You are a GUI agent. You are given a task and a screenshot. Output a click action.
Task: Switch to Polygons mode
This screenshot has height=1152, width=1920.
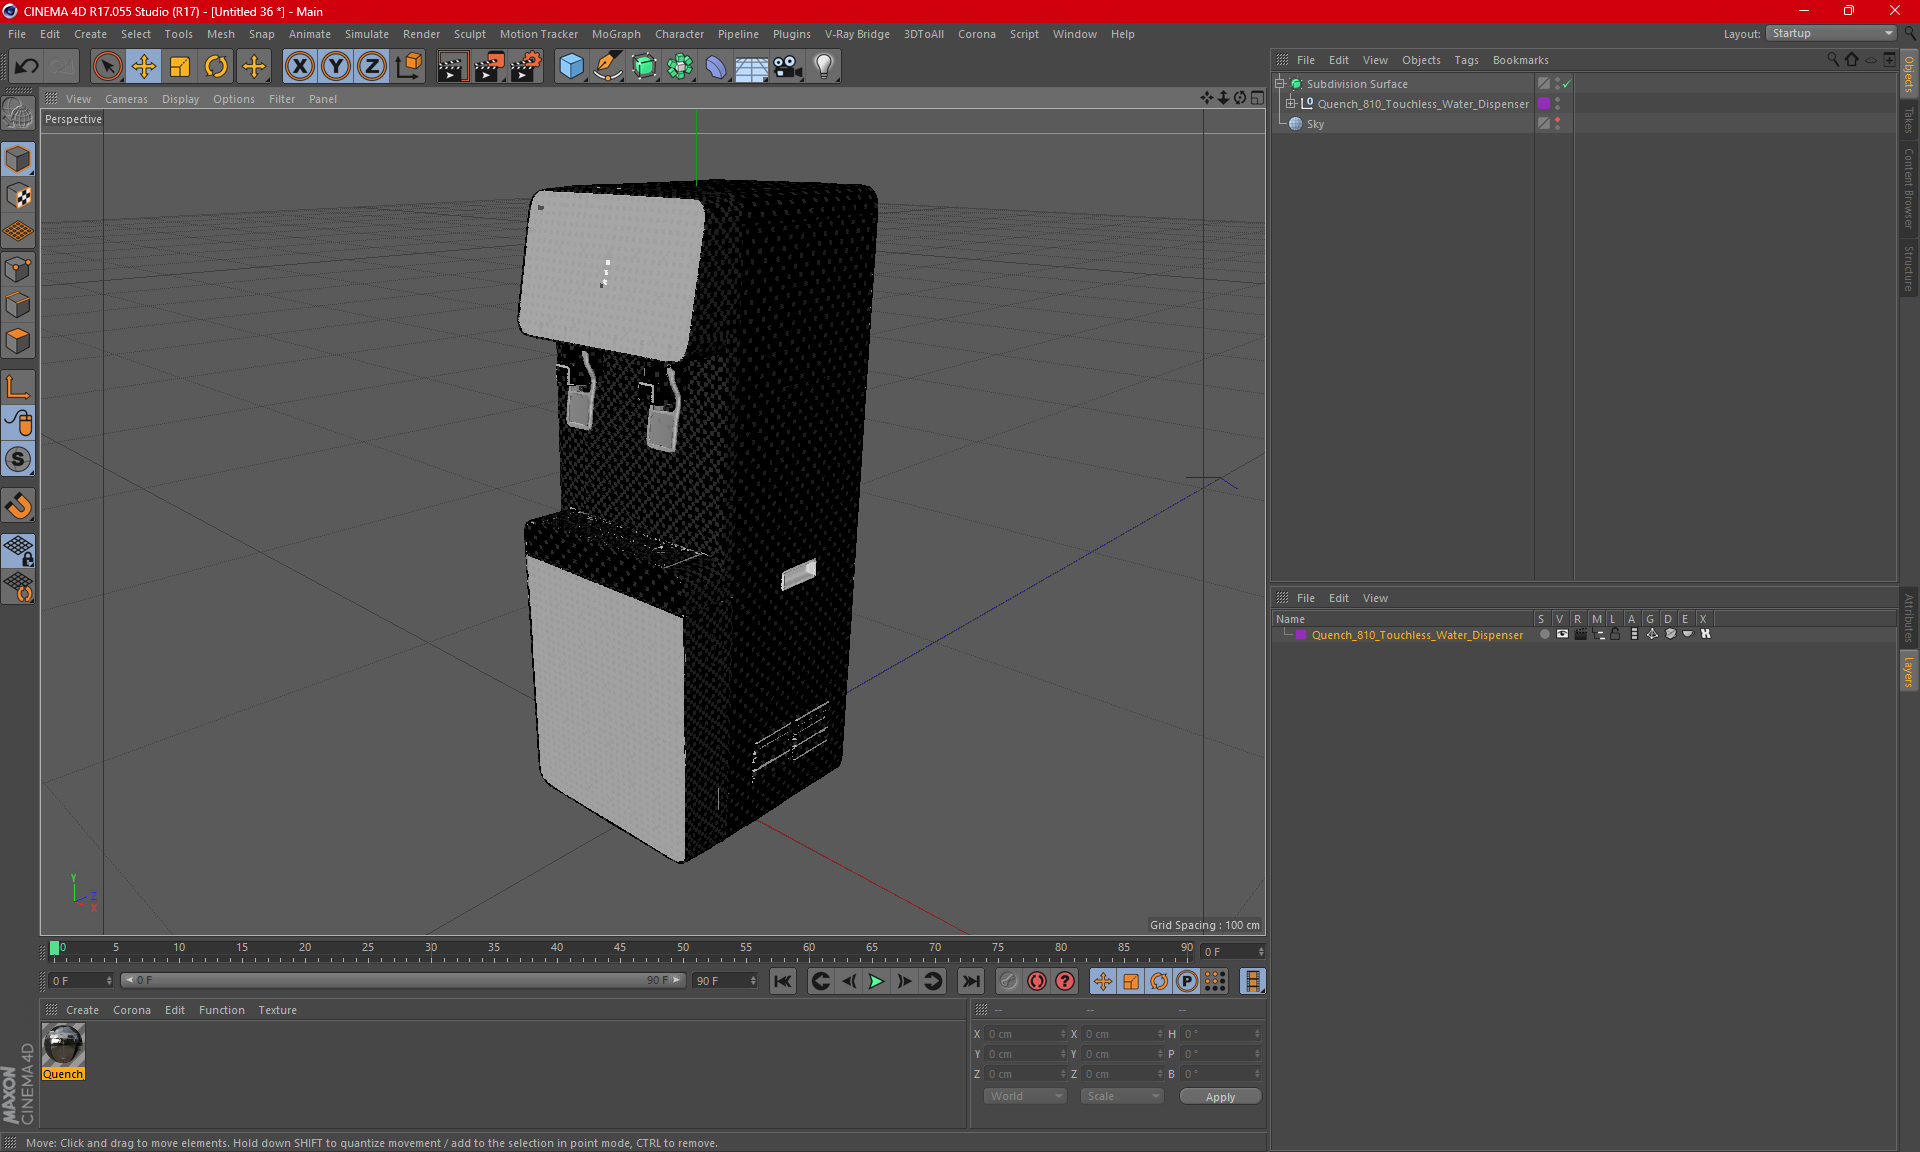[x=18, y=341]
